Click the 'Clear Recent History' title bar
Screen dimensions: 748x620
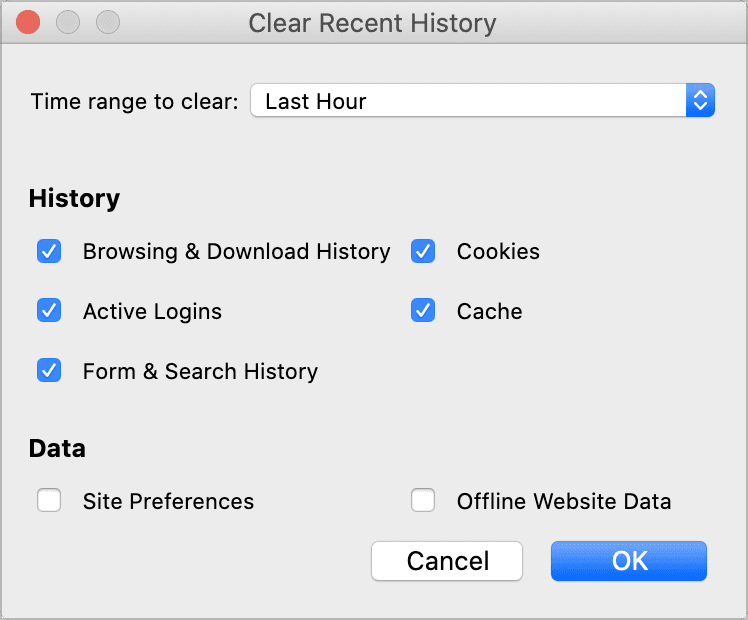[372, 22]
